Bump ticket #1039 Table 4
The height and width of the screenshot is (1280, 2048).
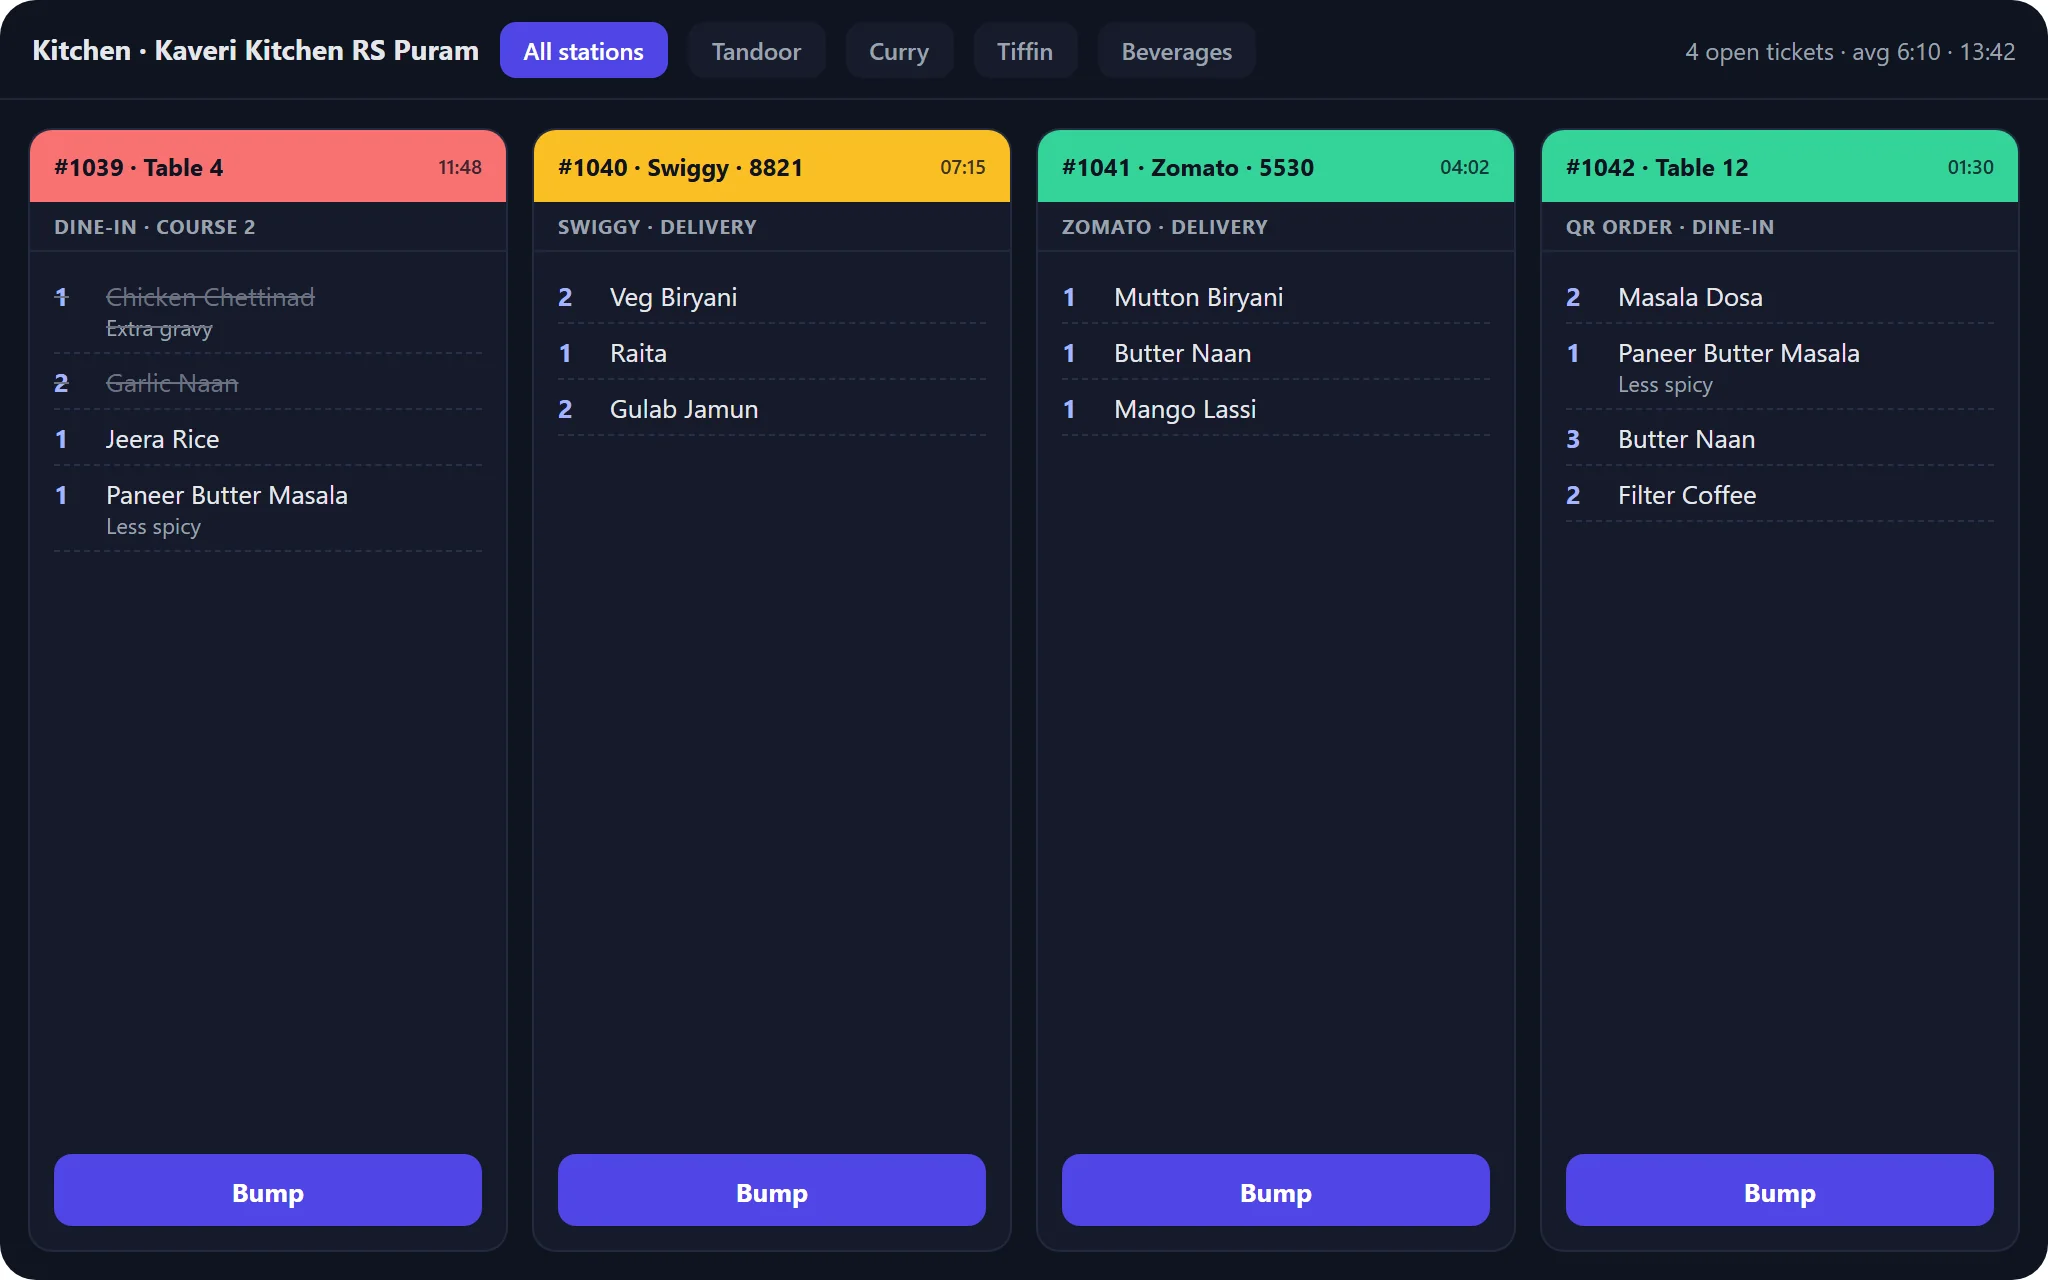268,1190
